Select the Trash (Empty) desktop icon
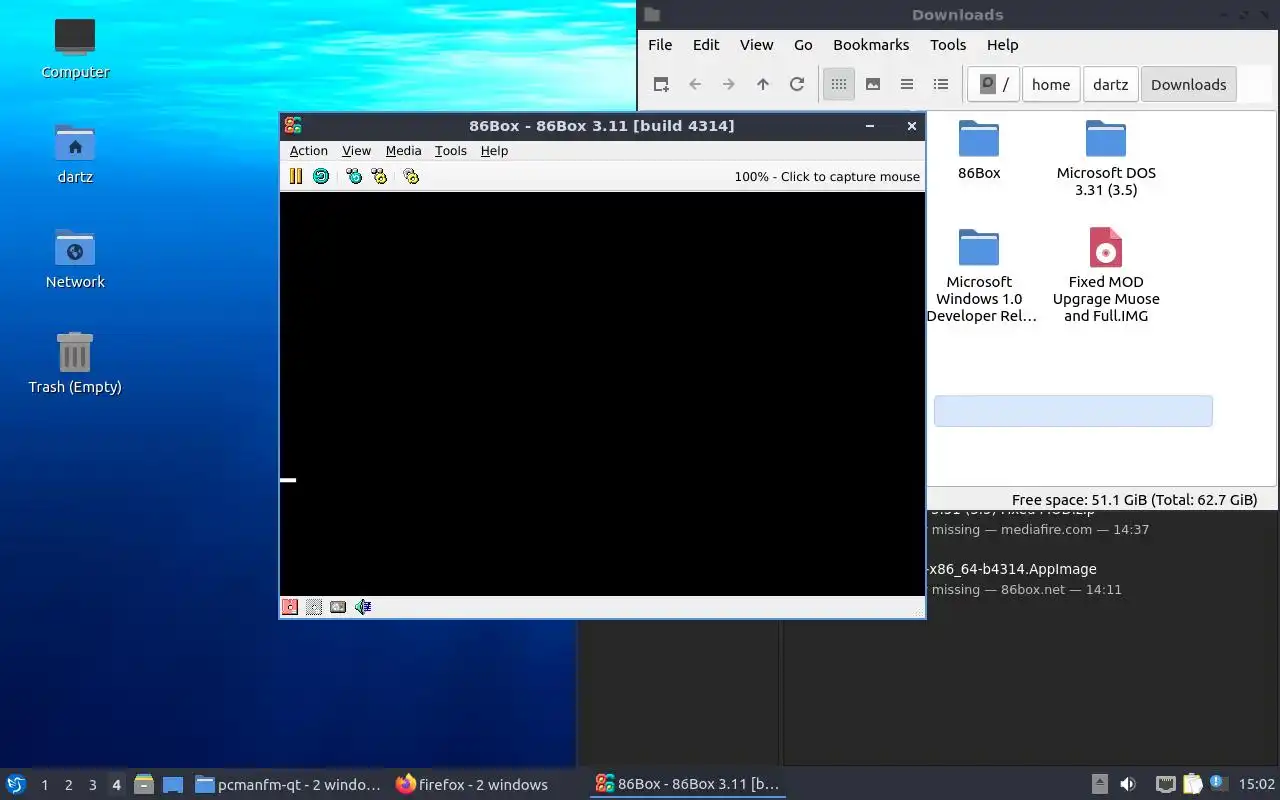This screenshot has width=1280, height=800. pos(75,363)
